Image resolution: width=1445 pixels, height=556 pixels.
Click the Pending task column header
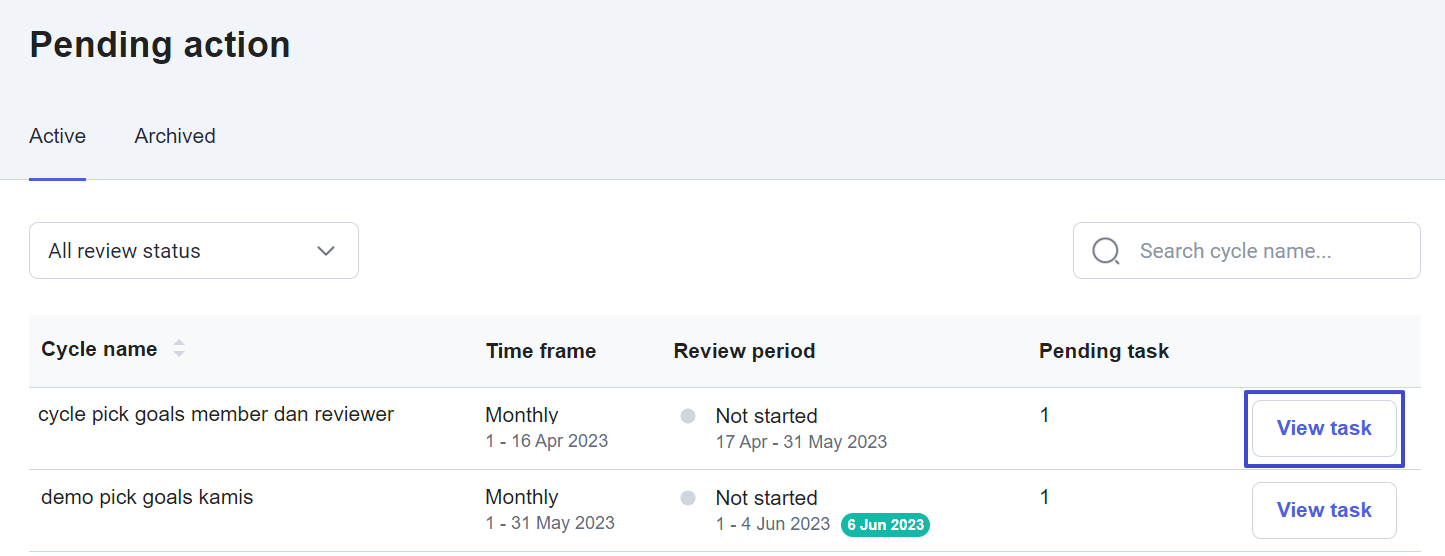(x=1104, y=351)
